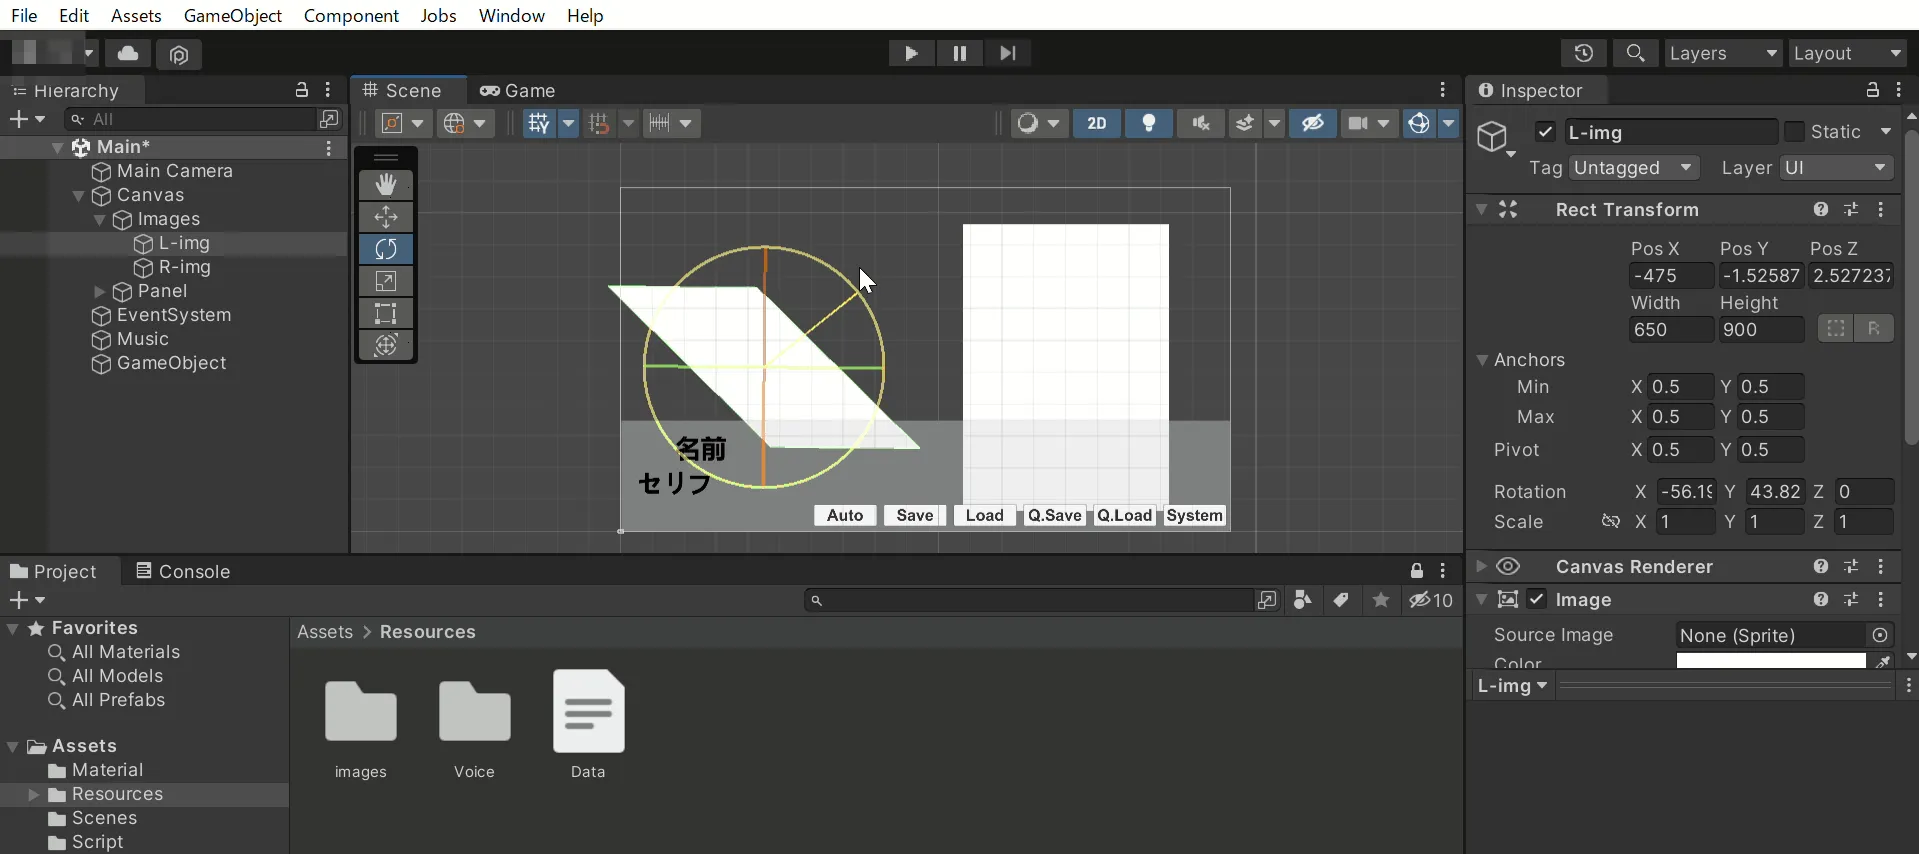This screenshot has height=854, width=1919.
Task: Open the Gizmos dropdown arrow
Action: 1449,123
